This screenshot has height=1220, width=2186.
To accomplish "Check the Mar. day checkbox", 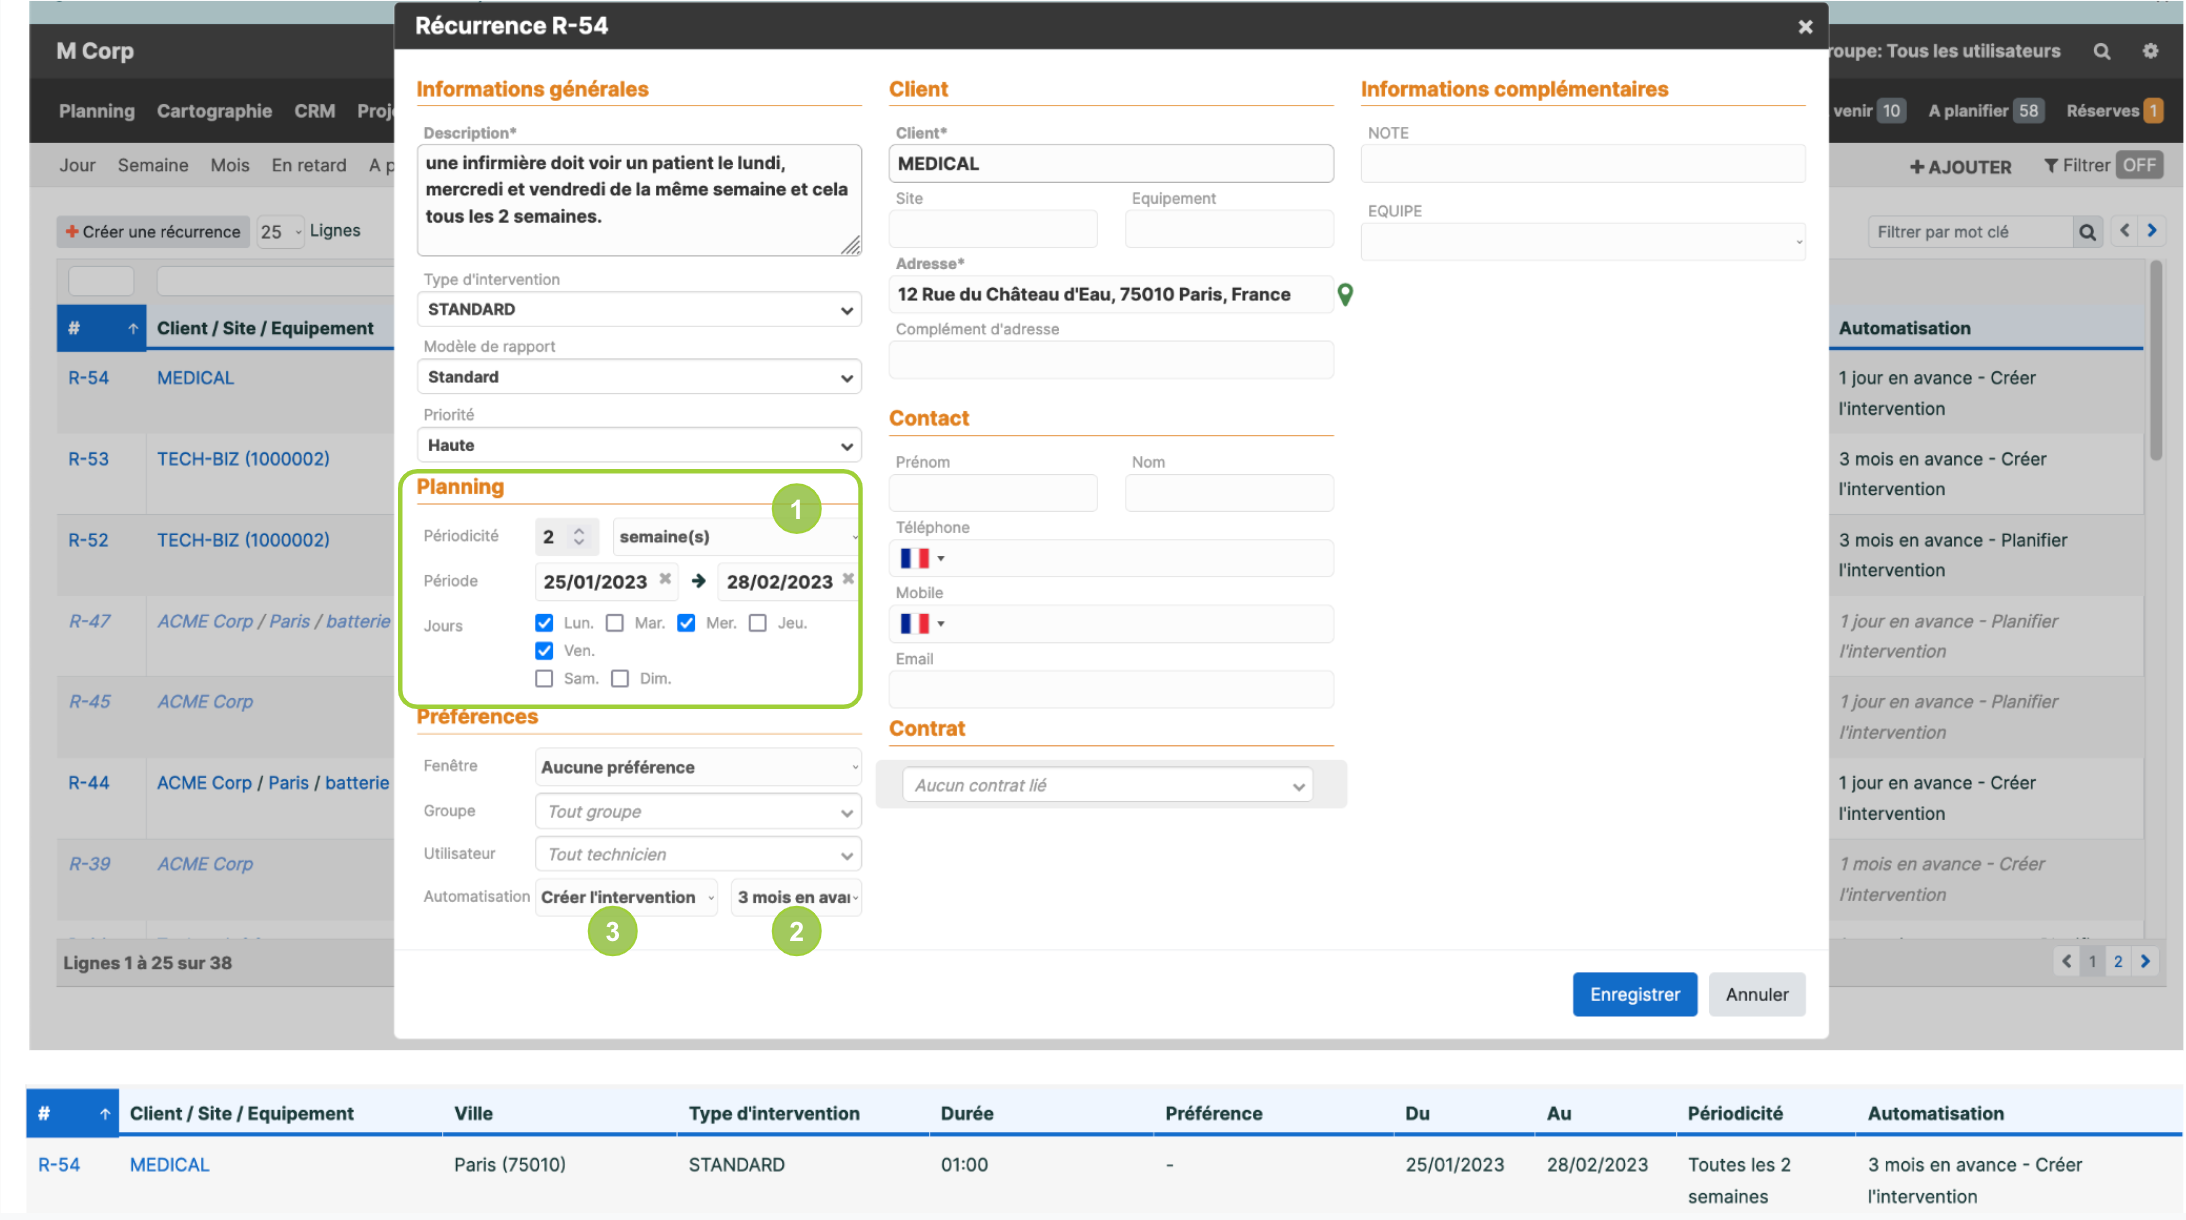I will [615, 623].
